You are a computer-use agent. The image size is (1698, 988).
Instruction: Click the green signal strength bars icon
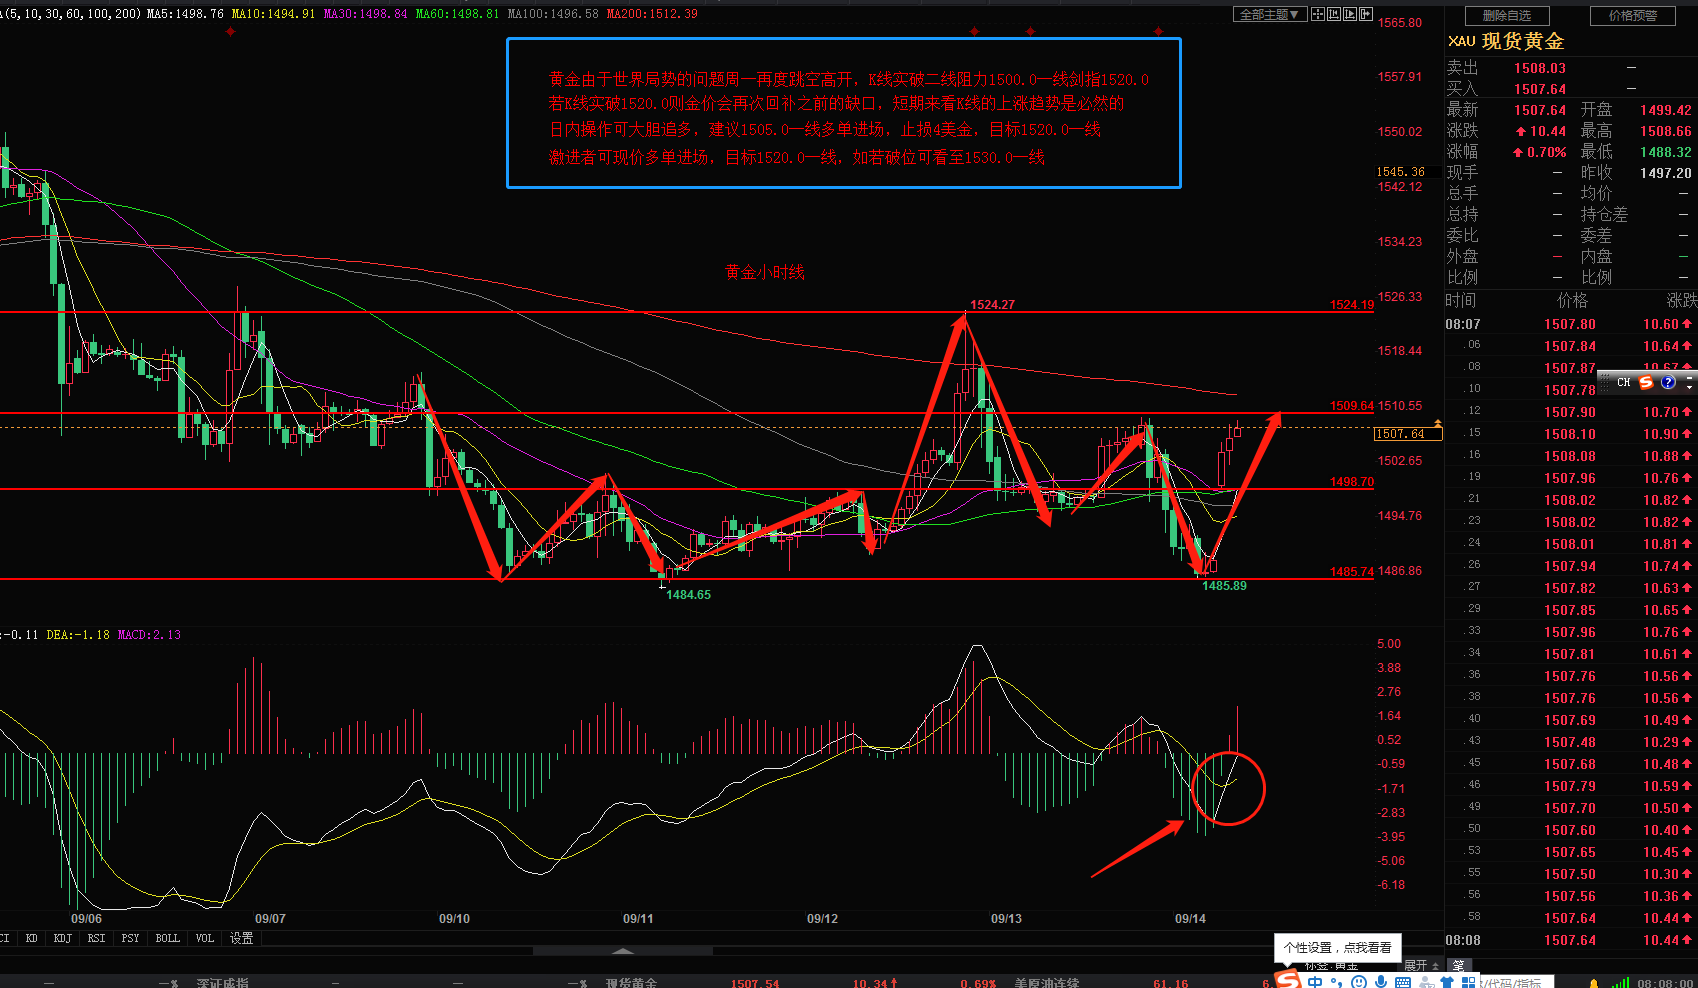pyautogui.click(x=1620, y=983)
